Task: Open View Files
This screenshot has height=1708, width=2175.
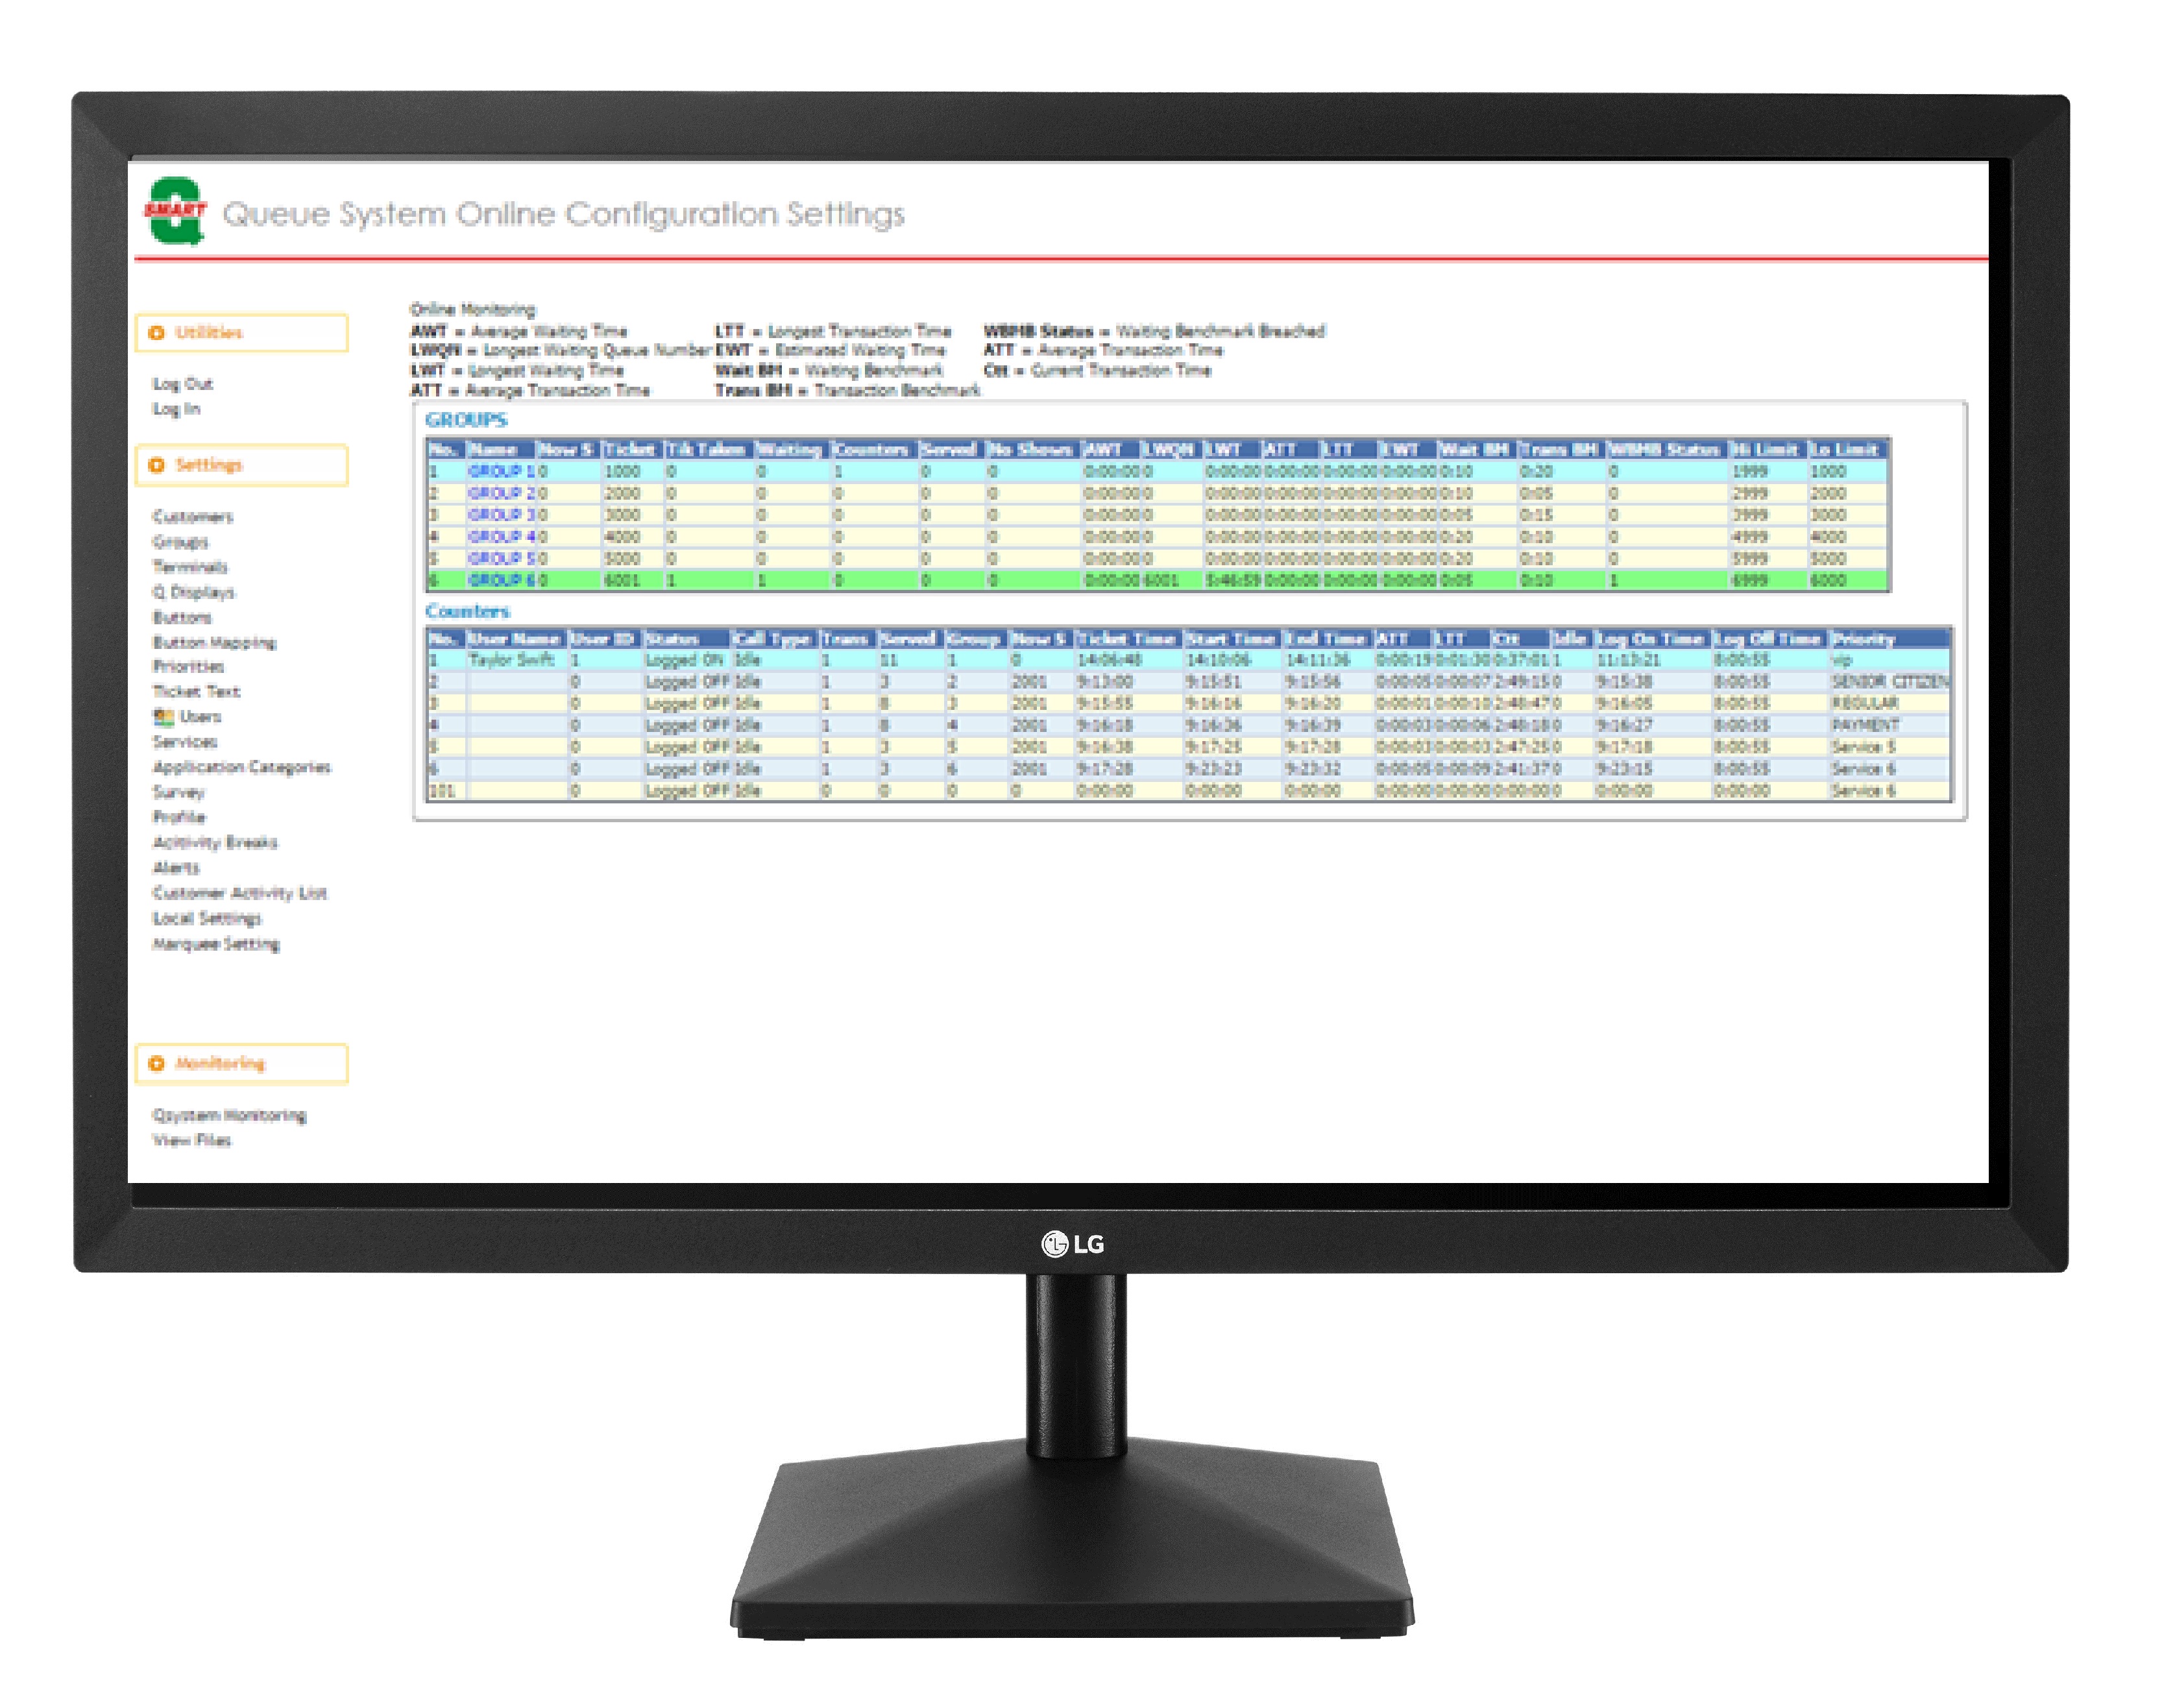Action: (191, 1140)
